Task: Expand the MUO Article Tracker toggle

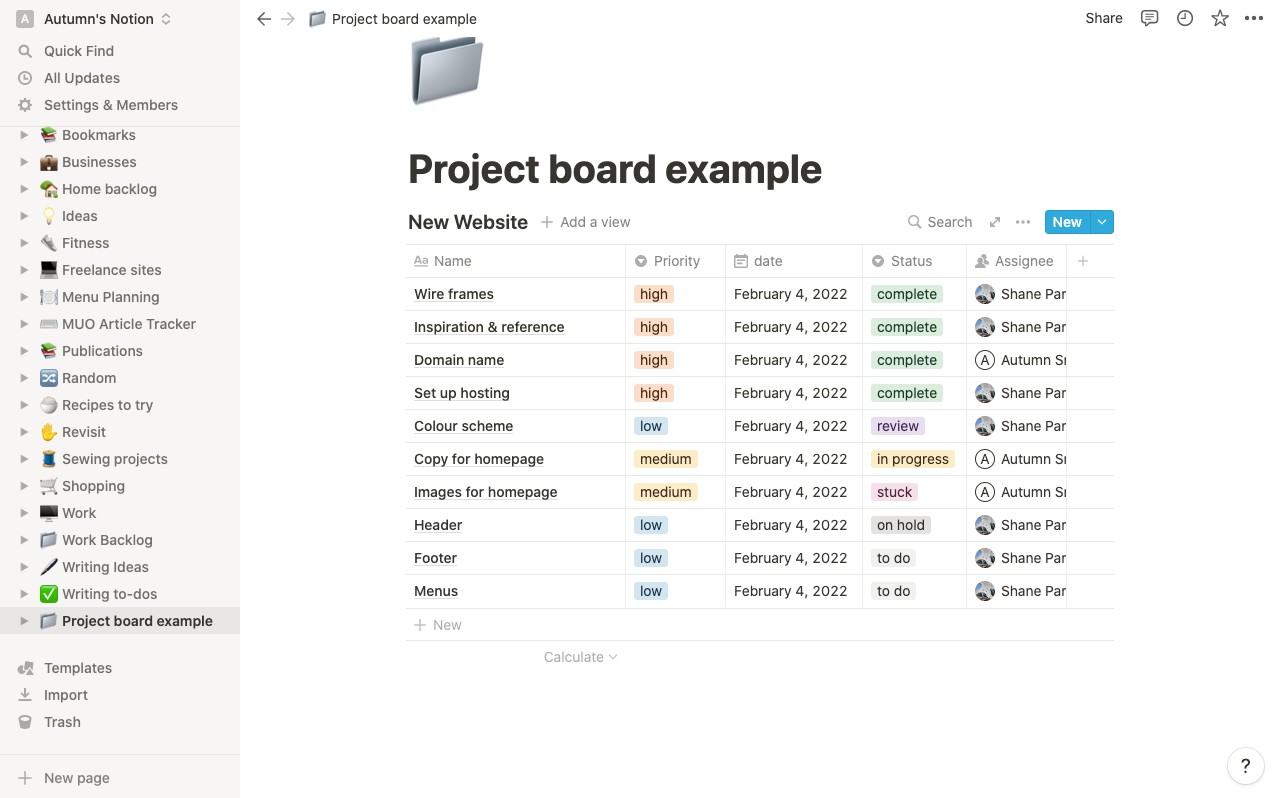Action: tap(25, 324)
